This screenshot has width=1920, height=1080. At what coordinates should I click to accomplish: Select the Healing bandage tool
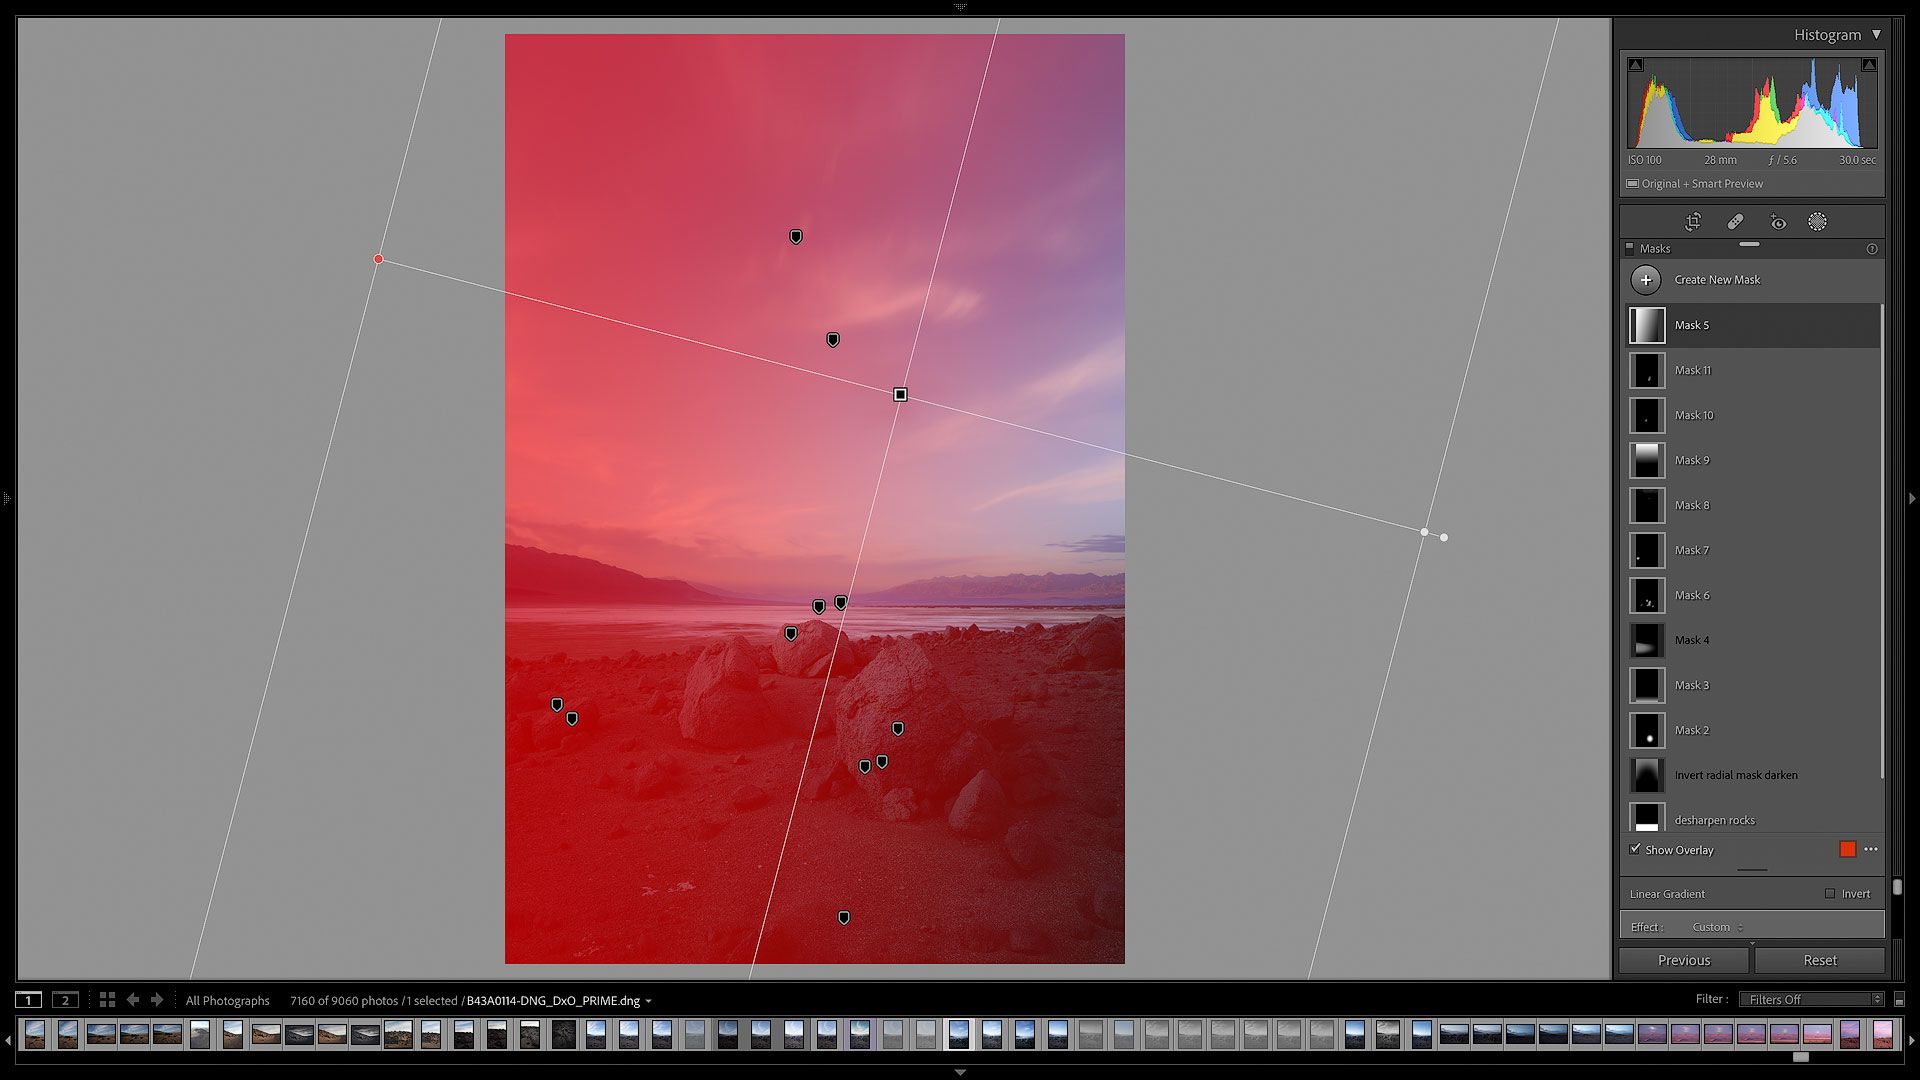click(1735, 222)
